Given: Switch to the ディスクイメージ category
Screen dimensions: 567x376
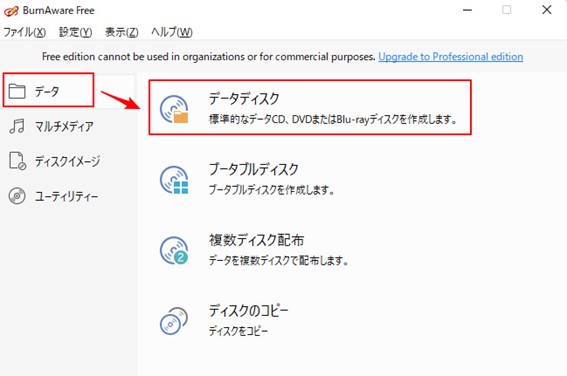Looking at the screenshot, I should click(68, 161).
